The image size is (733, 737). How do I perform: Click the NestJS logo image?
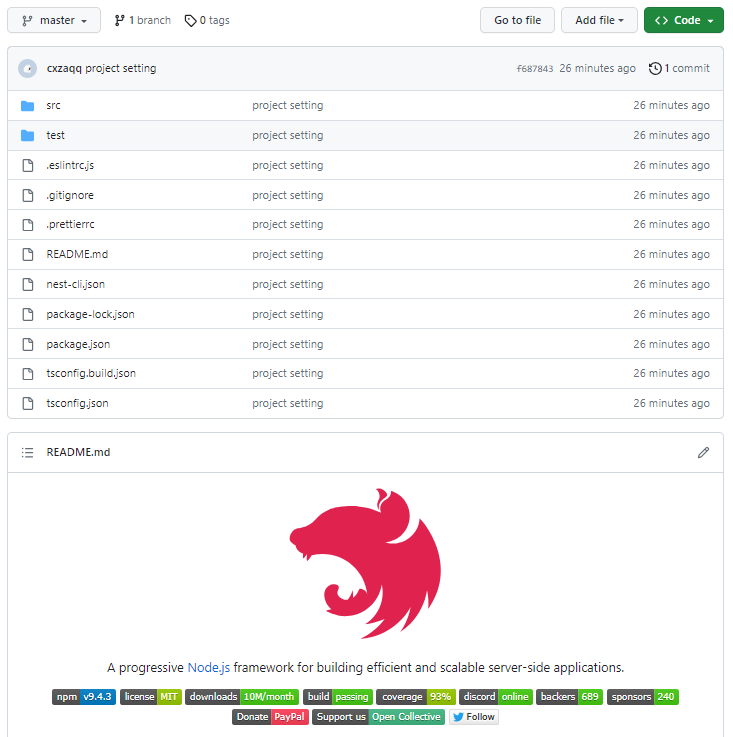[x=365, y=564]
